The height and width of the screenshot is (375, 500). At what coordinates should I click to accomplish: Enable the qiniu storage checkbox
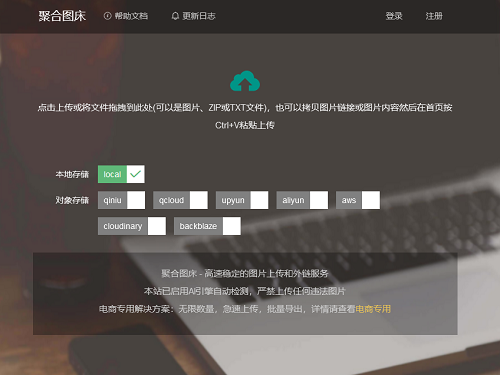tap(136, 200)
